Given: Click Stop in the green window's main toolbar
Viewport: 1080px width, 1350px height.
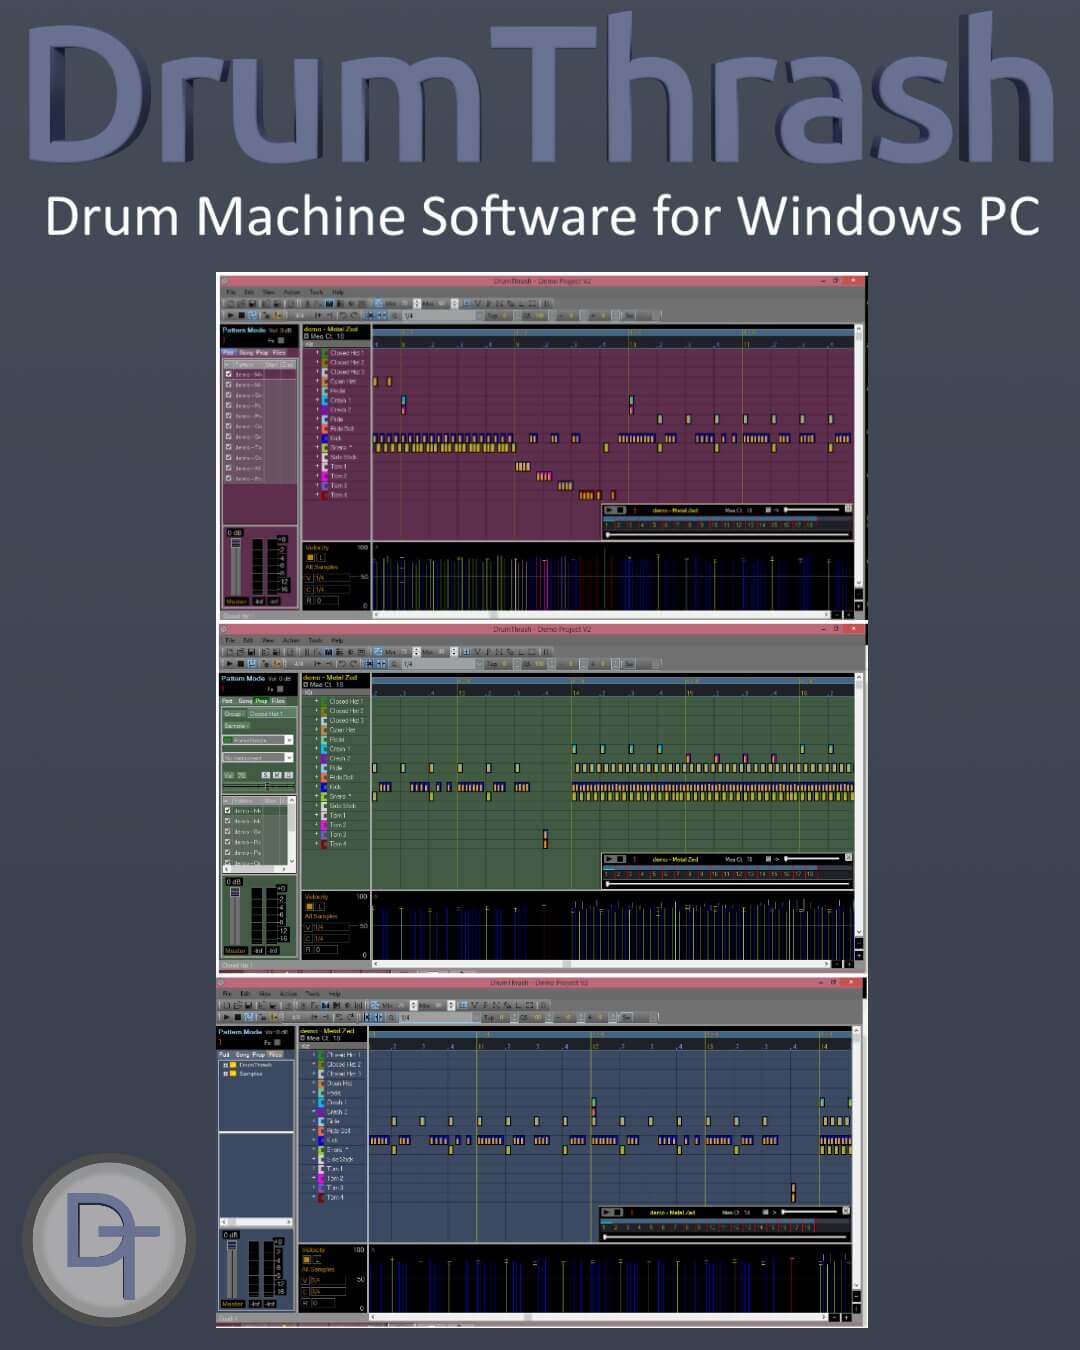Looking at the screenshot, I should (x=240, y=664).
